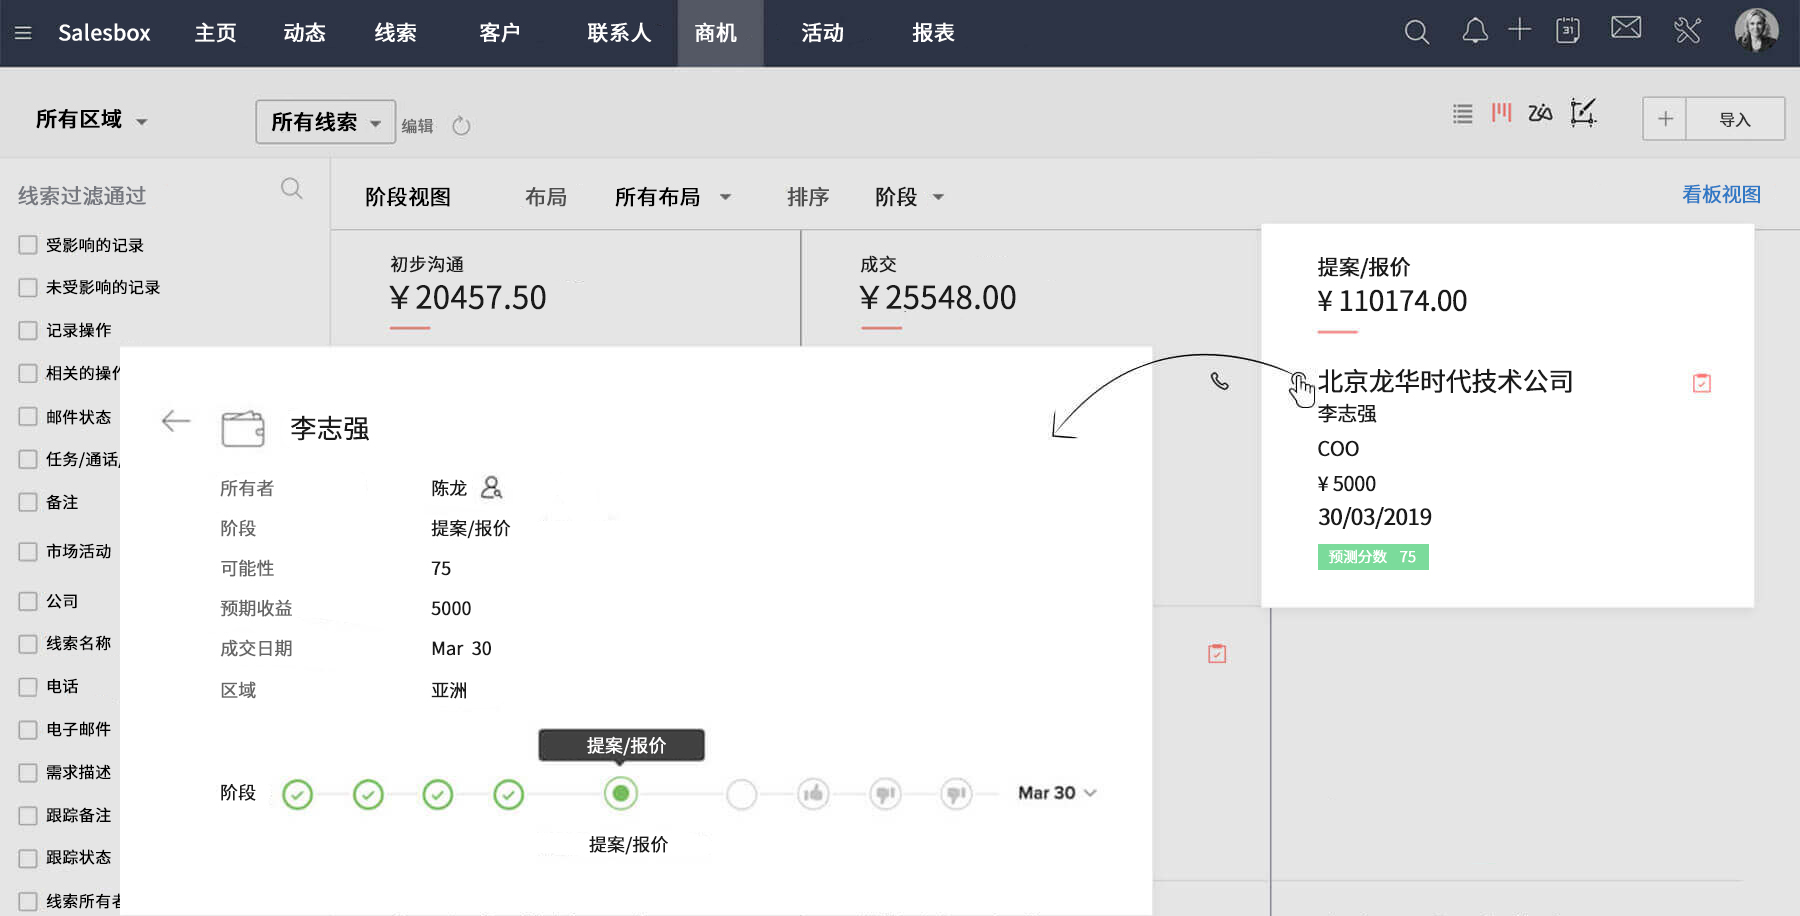Image resolution: width=1800 pixels, height=916 pixels.
Task: Click the phone icon near company card
Action: [1219, 381]
